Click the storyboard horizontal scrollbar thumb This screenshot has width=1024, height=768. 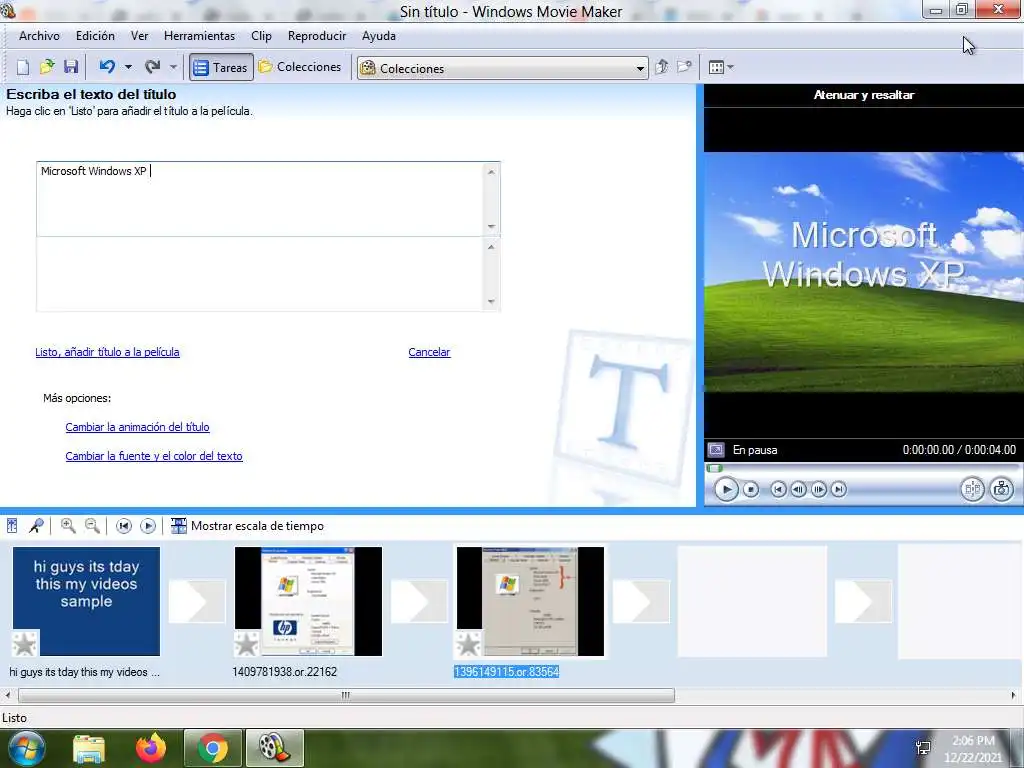click(x=346, y=696)
